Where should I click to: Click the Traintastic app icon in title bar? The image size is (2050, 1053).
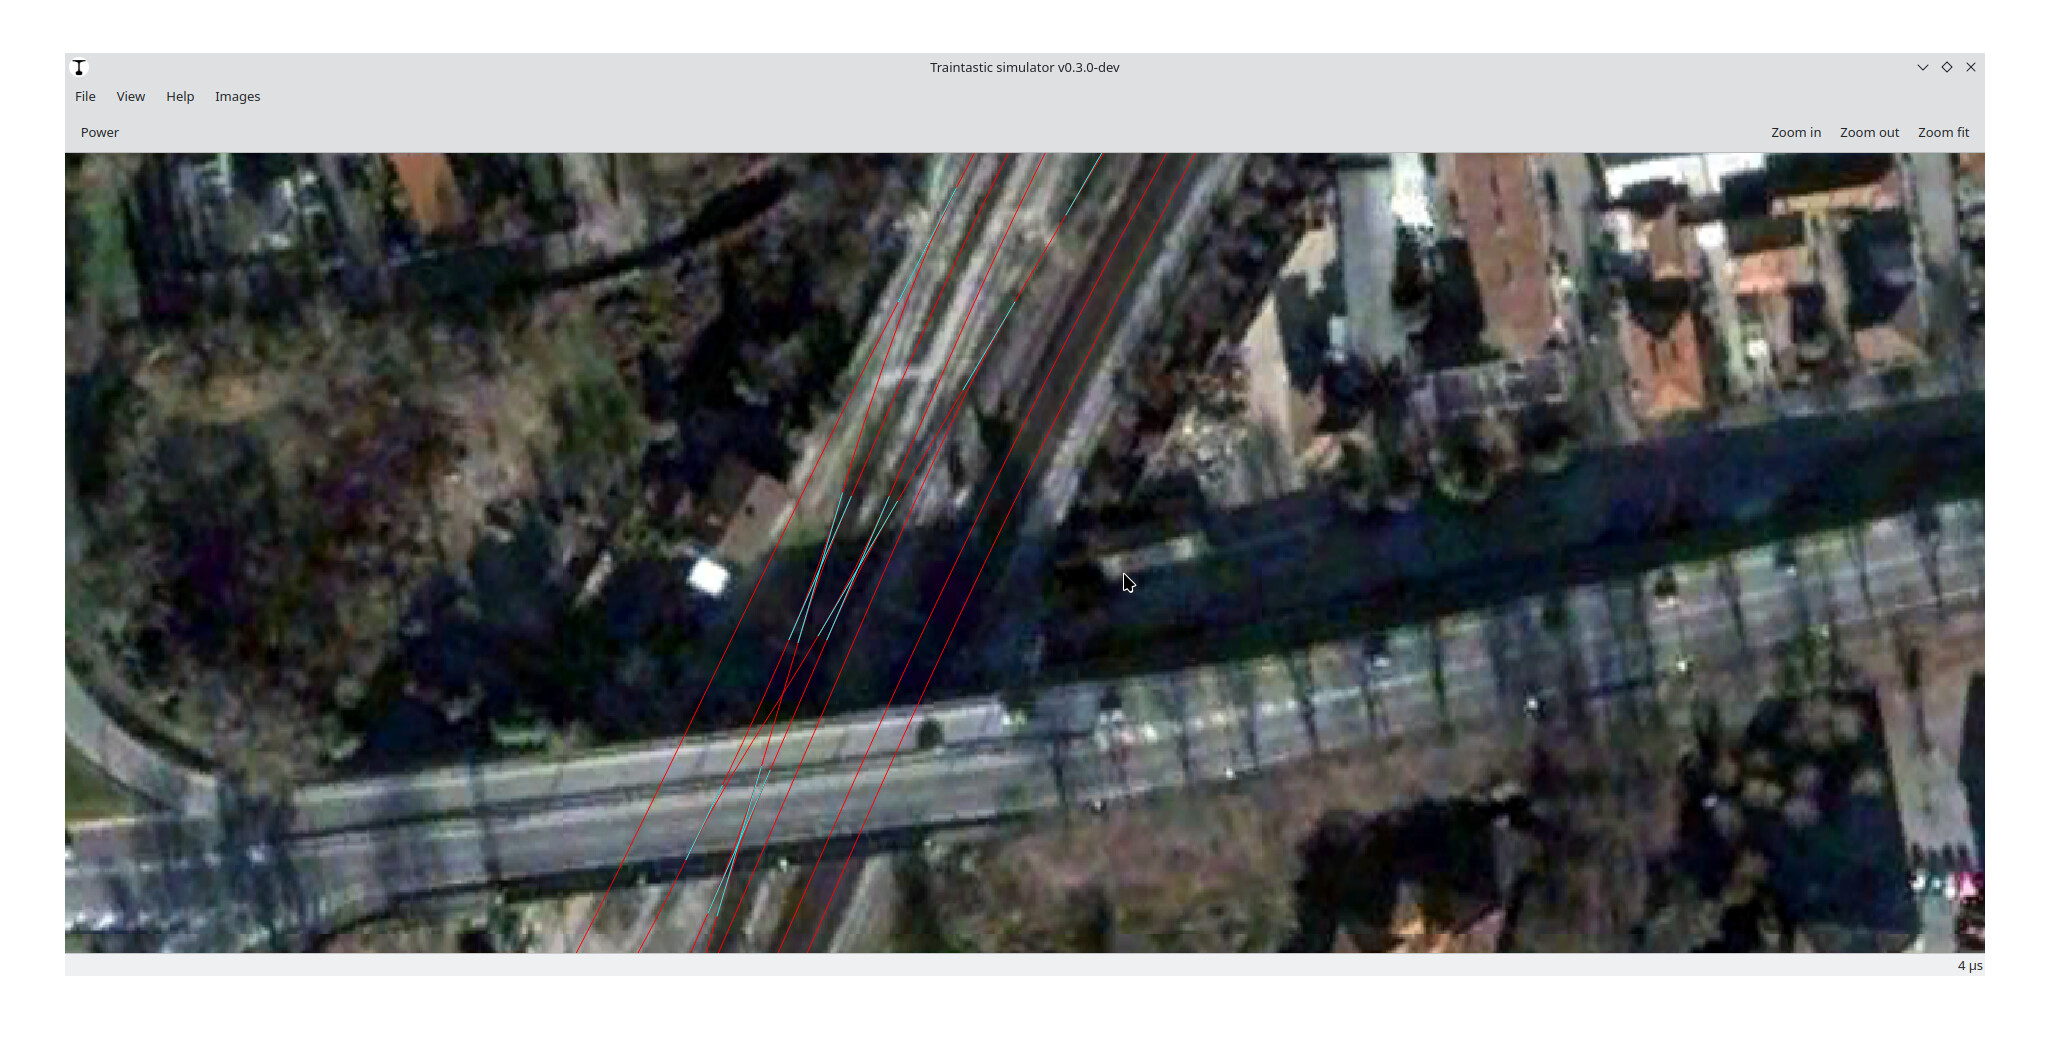tap(79, 68)
